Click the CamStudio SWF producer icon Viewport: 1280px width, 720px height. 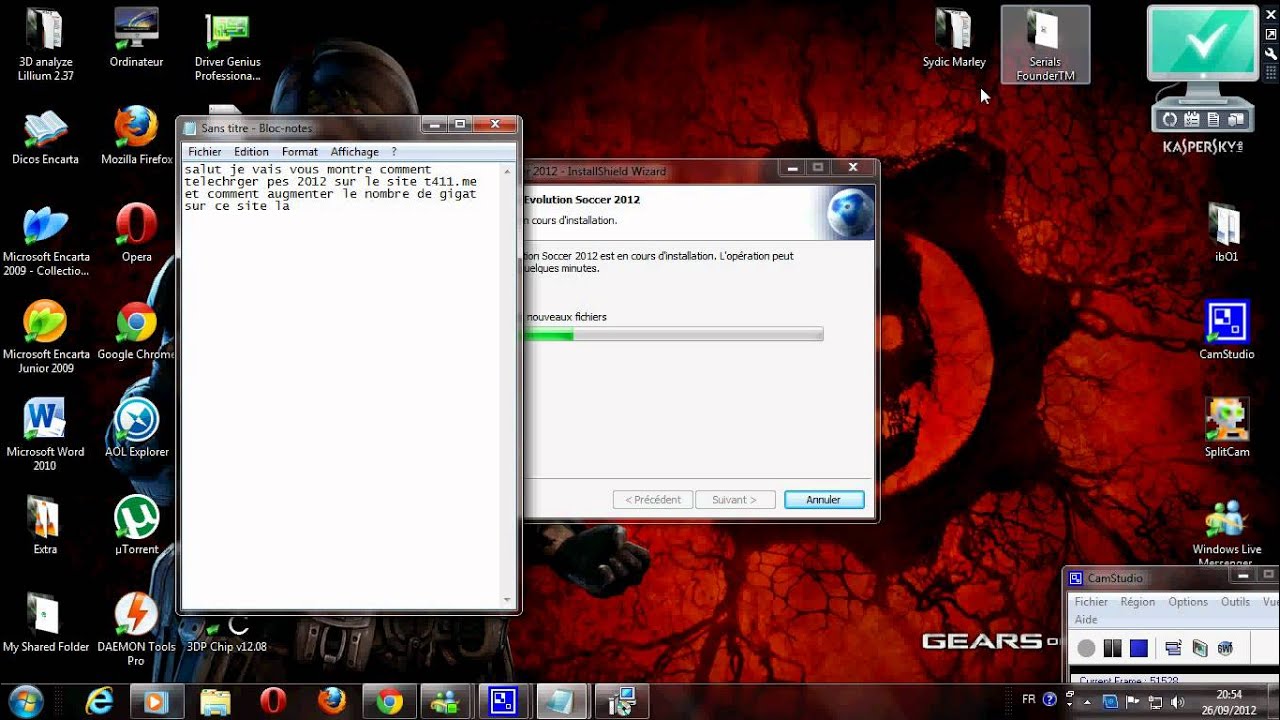coord(1225,649)
